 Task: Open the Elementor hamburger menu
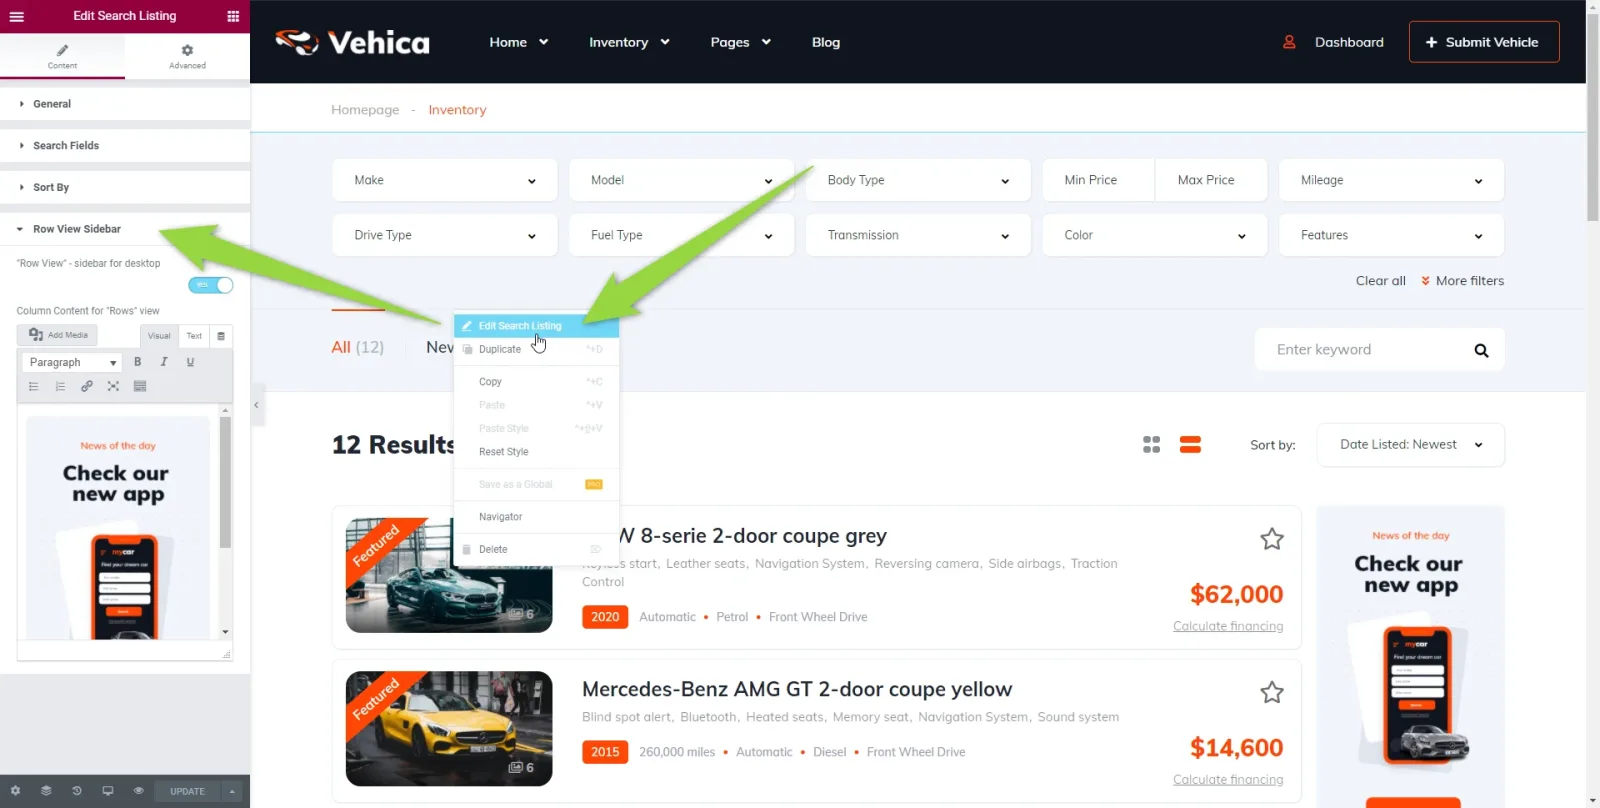point(16,16)
